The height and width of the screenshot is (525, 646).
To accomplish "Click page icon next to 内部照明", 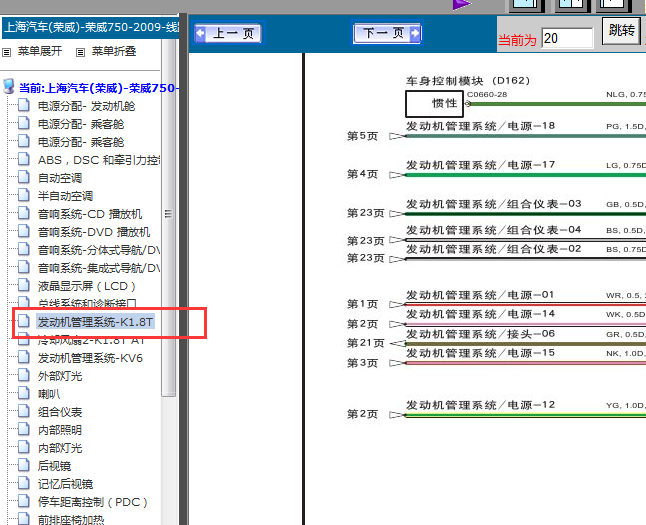I will (23, 429).
